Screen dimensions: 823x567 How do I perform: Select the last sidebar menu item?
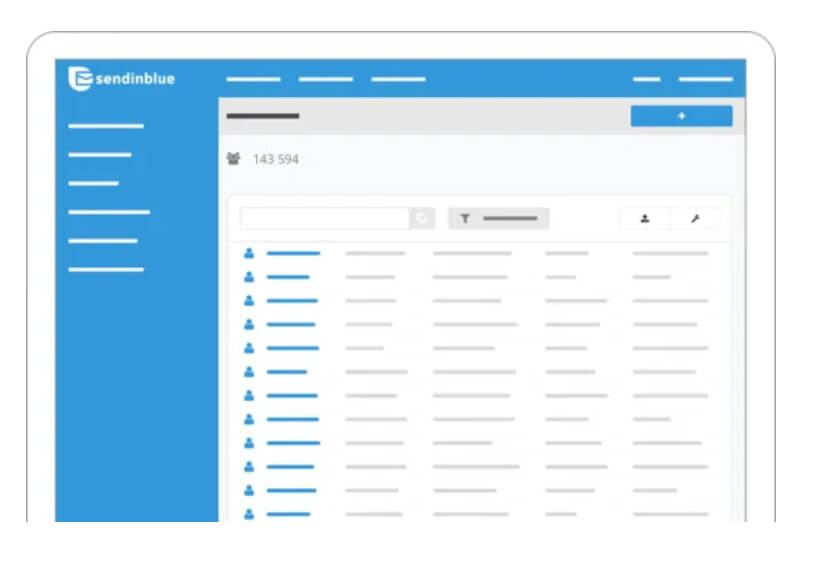point(106,269)
